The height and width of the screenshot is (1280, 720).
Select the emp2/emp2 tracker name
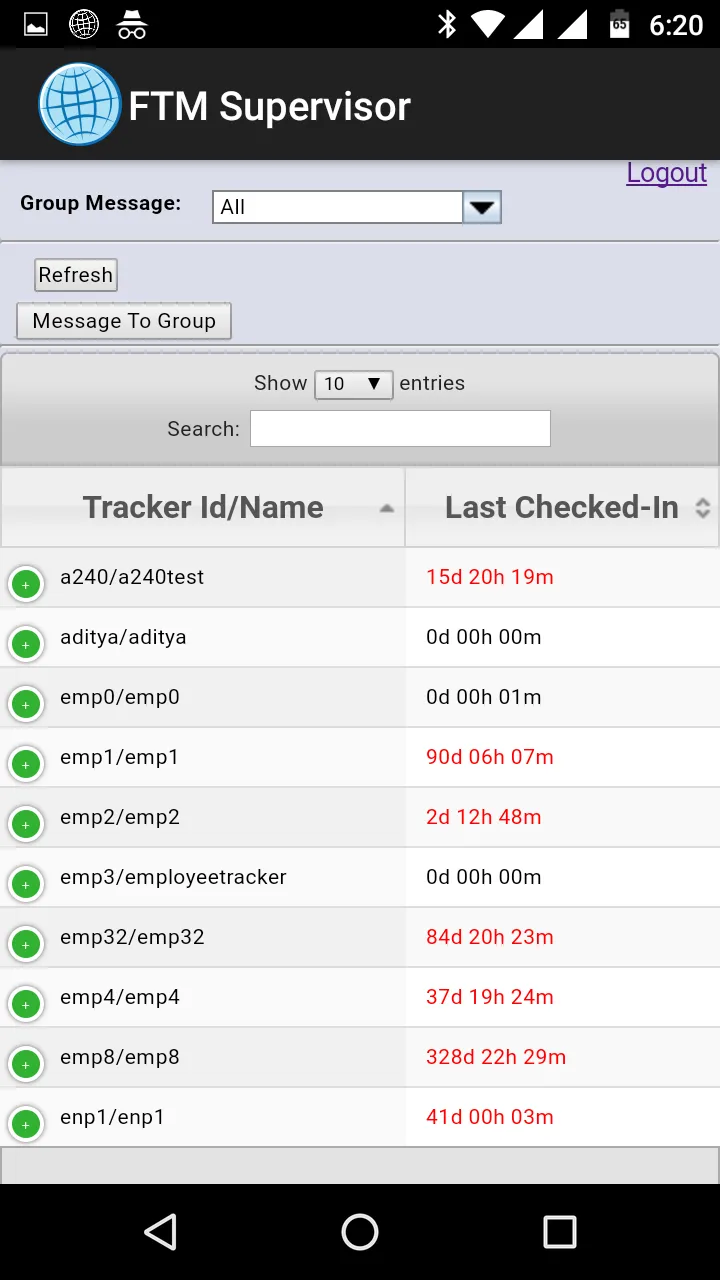tap(120, 817)
